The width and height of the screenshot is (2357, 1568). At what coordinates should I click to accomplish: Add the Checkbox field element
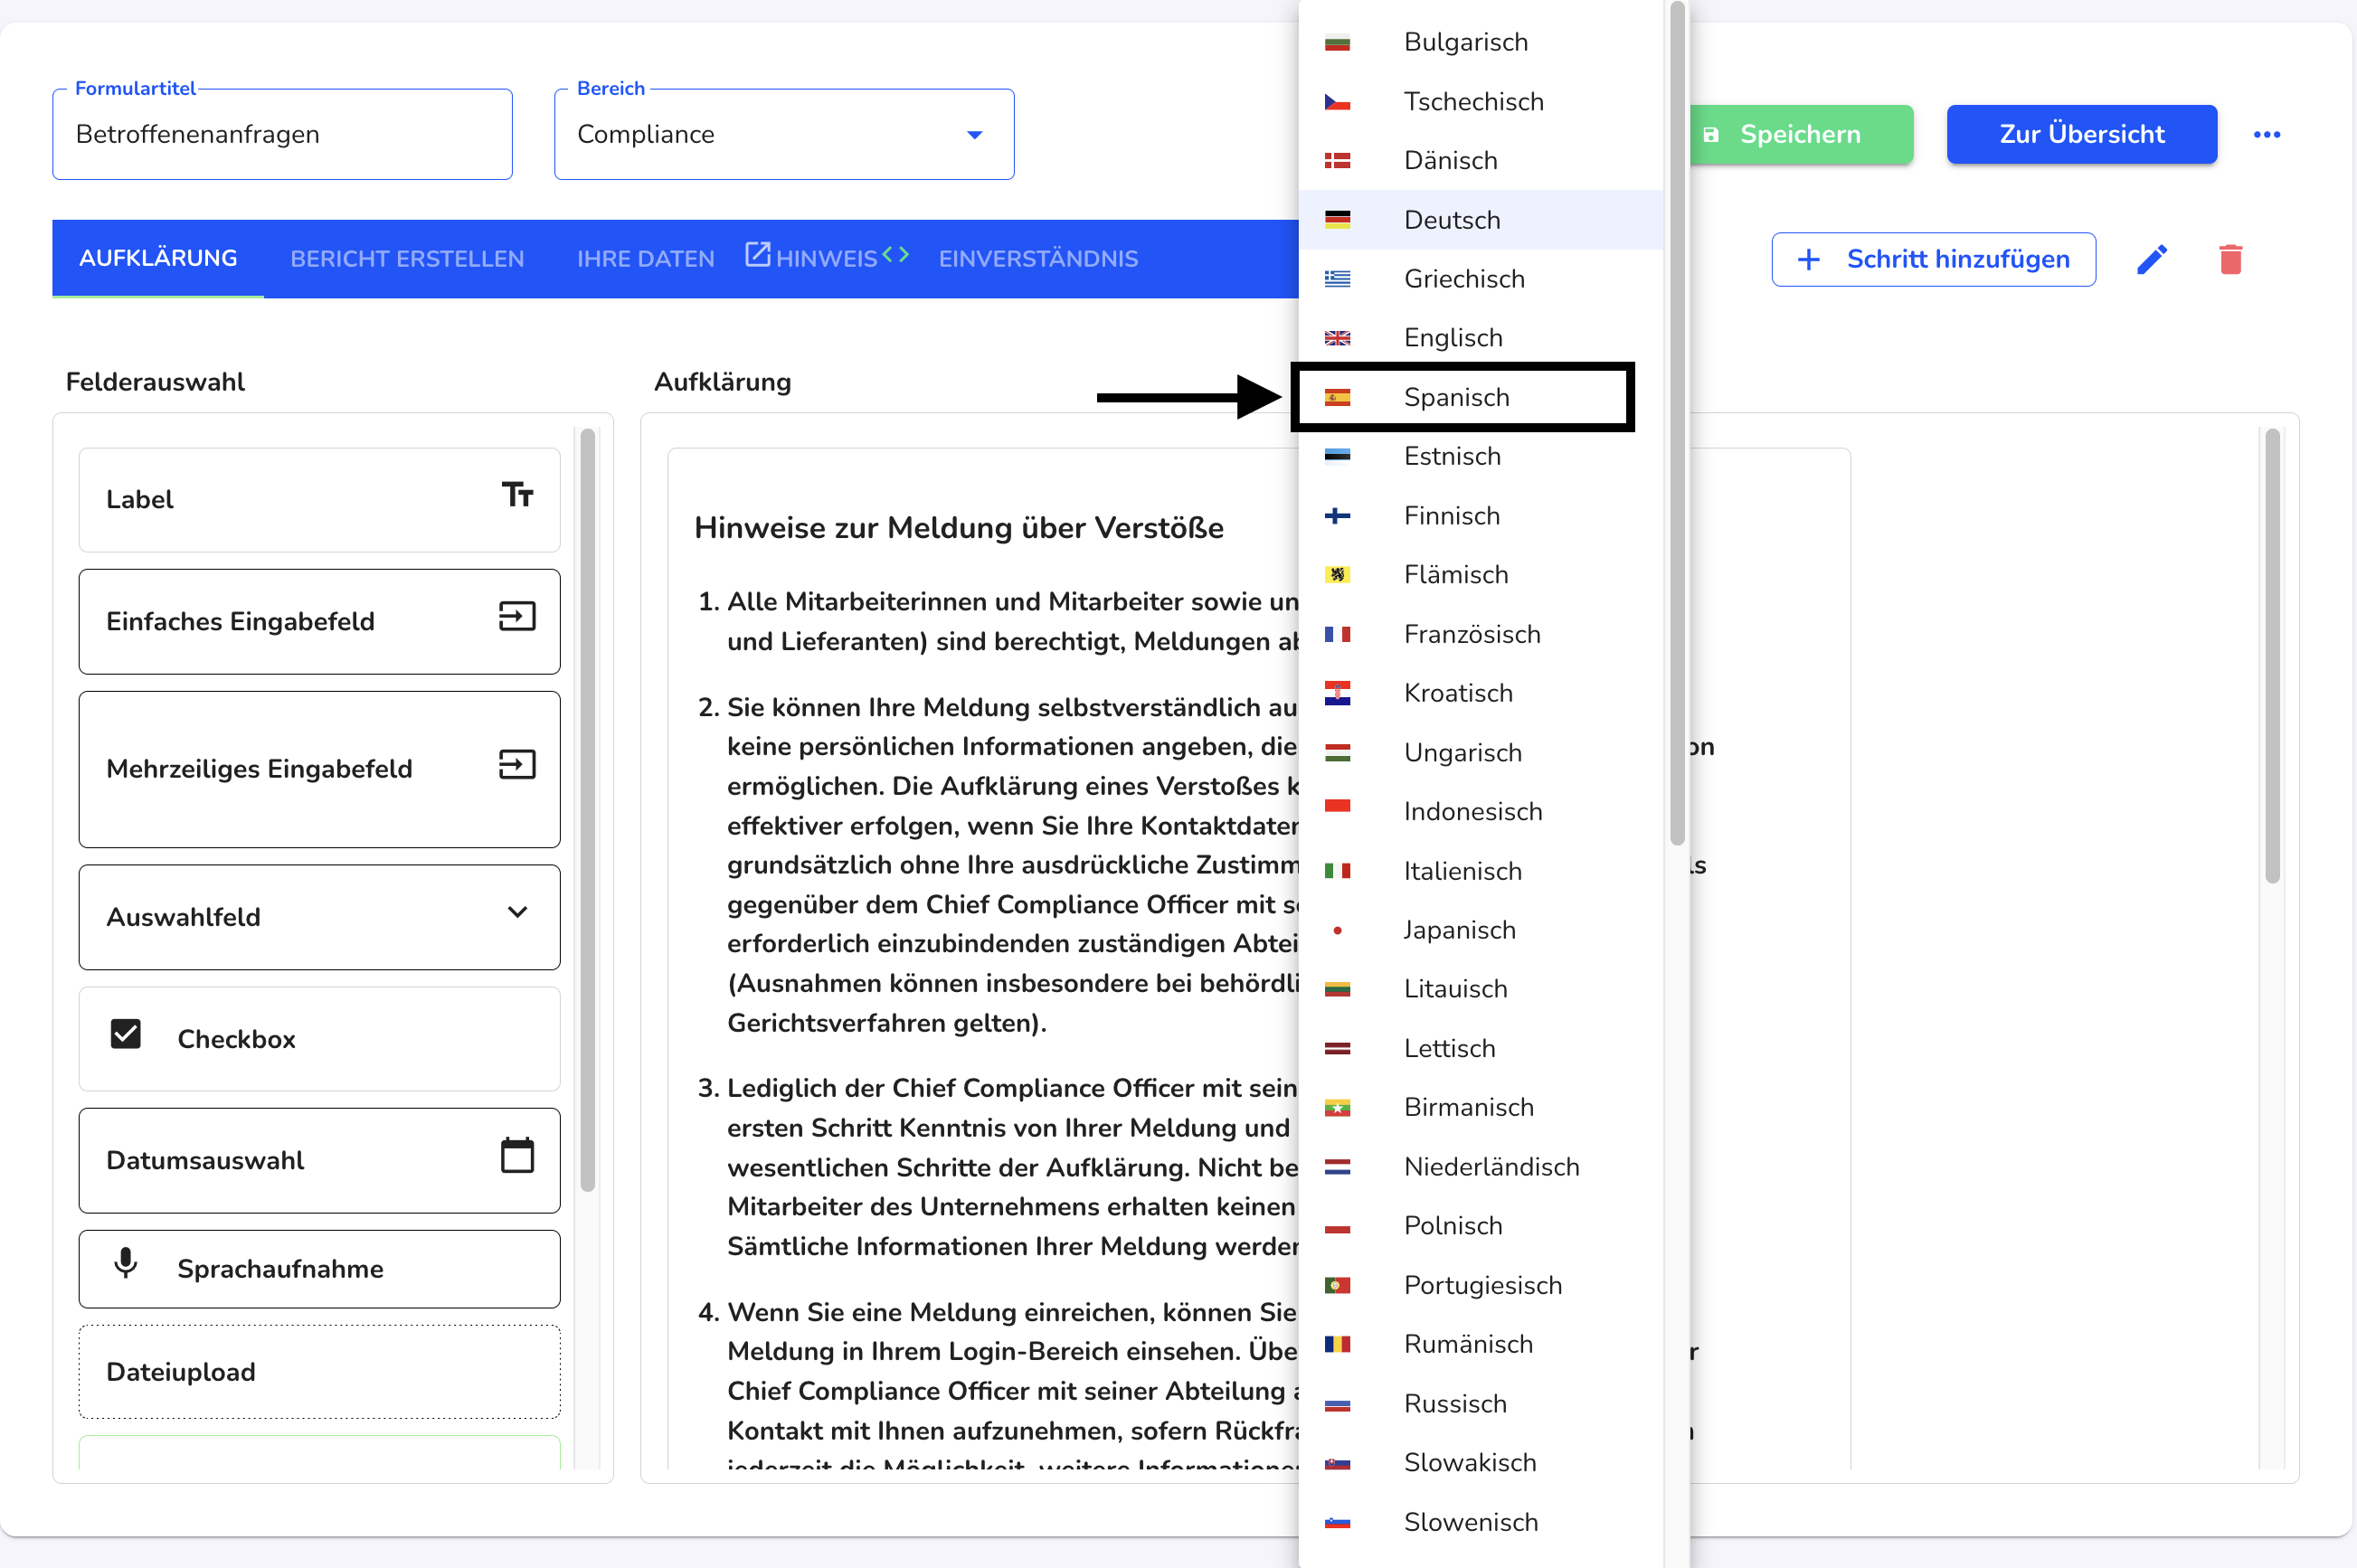click(319, 1038)
